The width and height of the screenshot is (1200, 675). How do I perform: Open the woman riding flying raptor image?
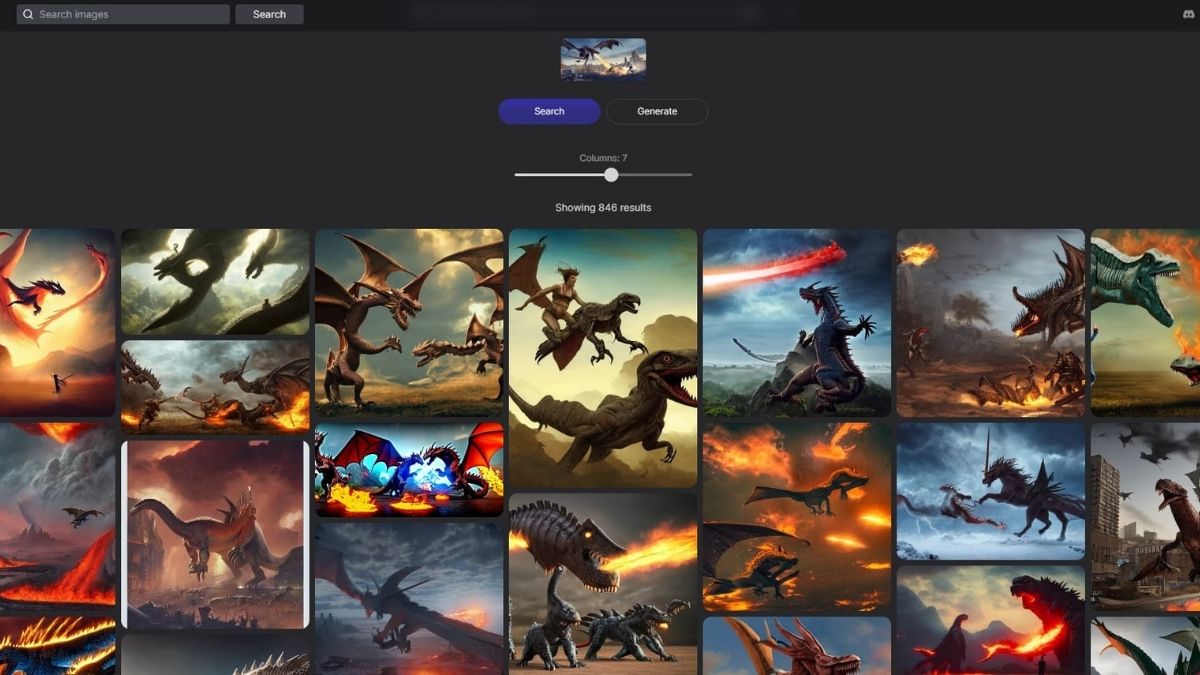coord(603,357)
